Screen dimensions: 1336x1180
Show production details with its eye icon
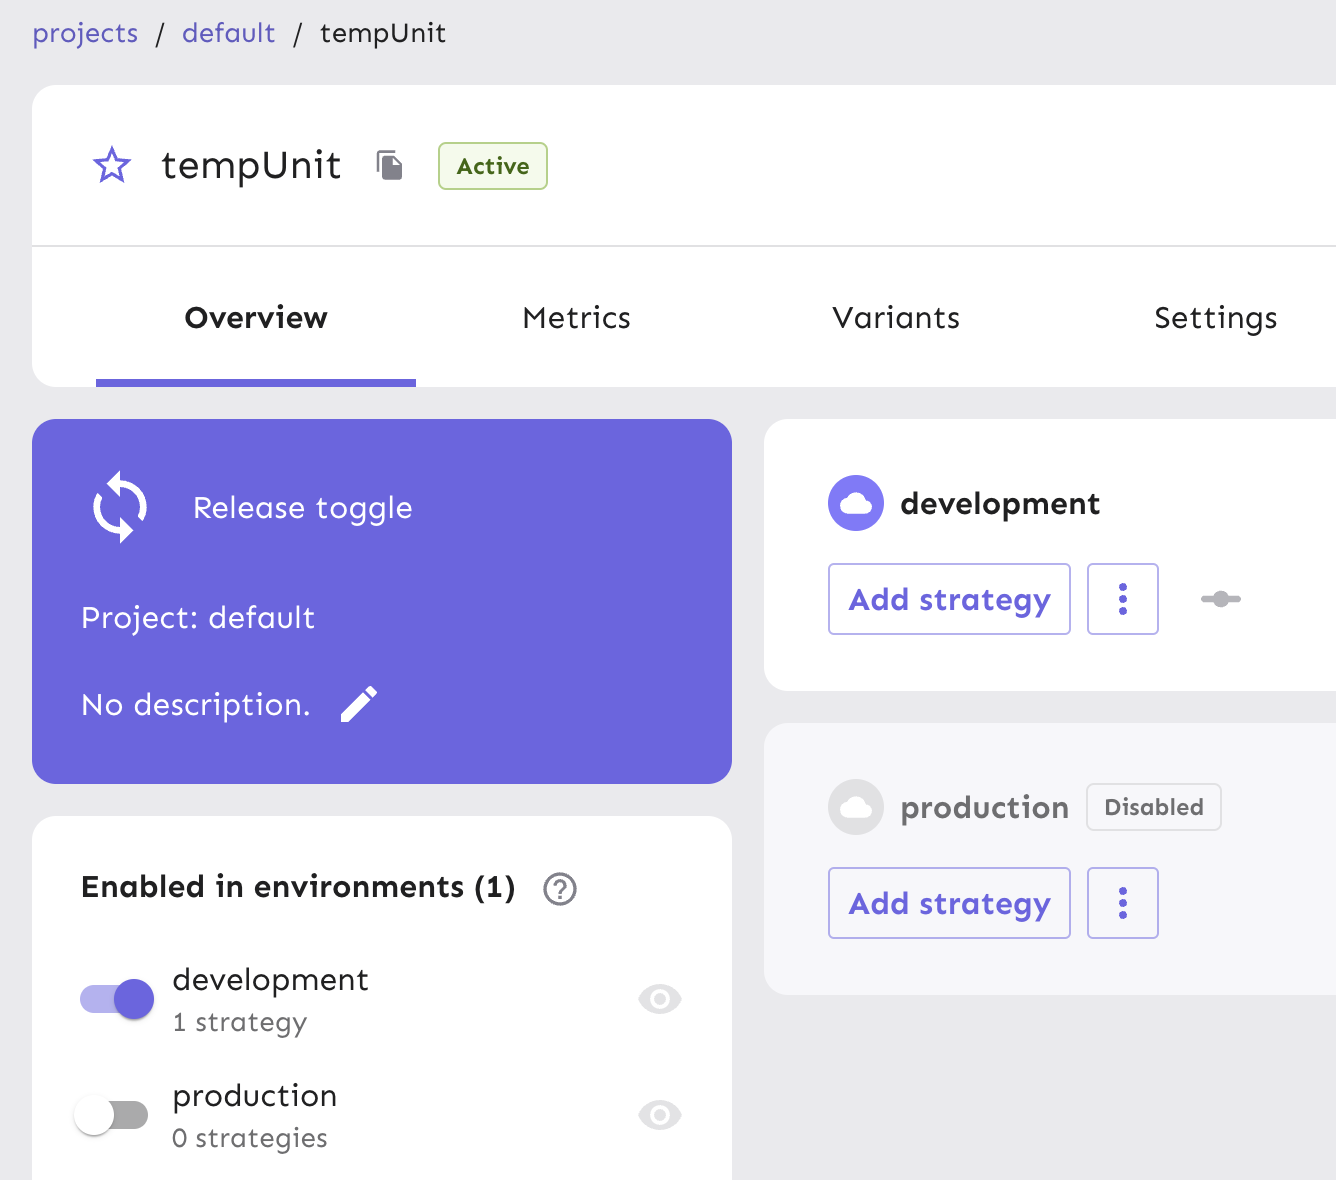point(659,1114)
